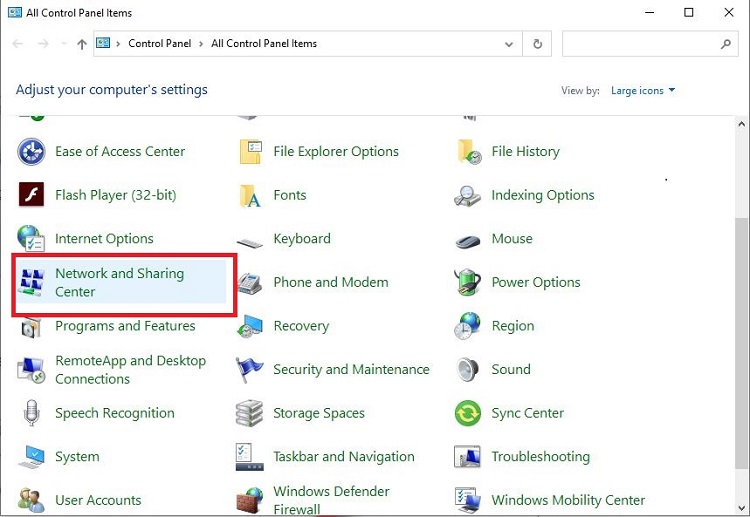
Task: Open the File Explorer Options icon
Action: pyautogui.click(x=250, y=152)
